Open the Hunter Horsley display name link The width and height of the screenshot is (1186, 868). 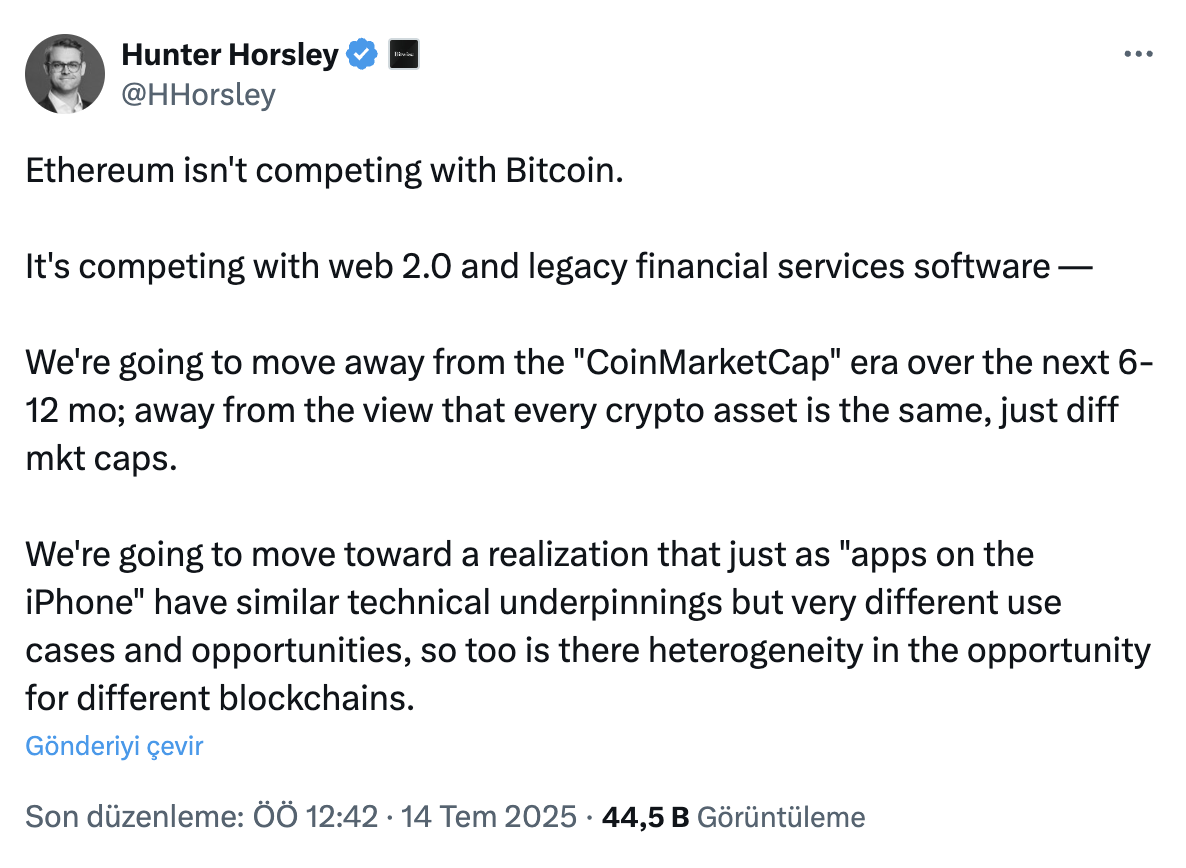230,54
